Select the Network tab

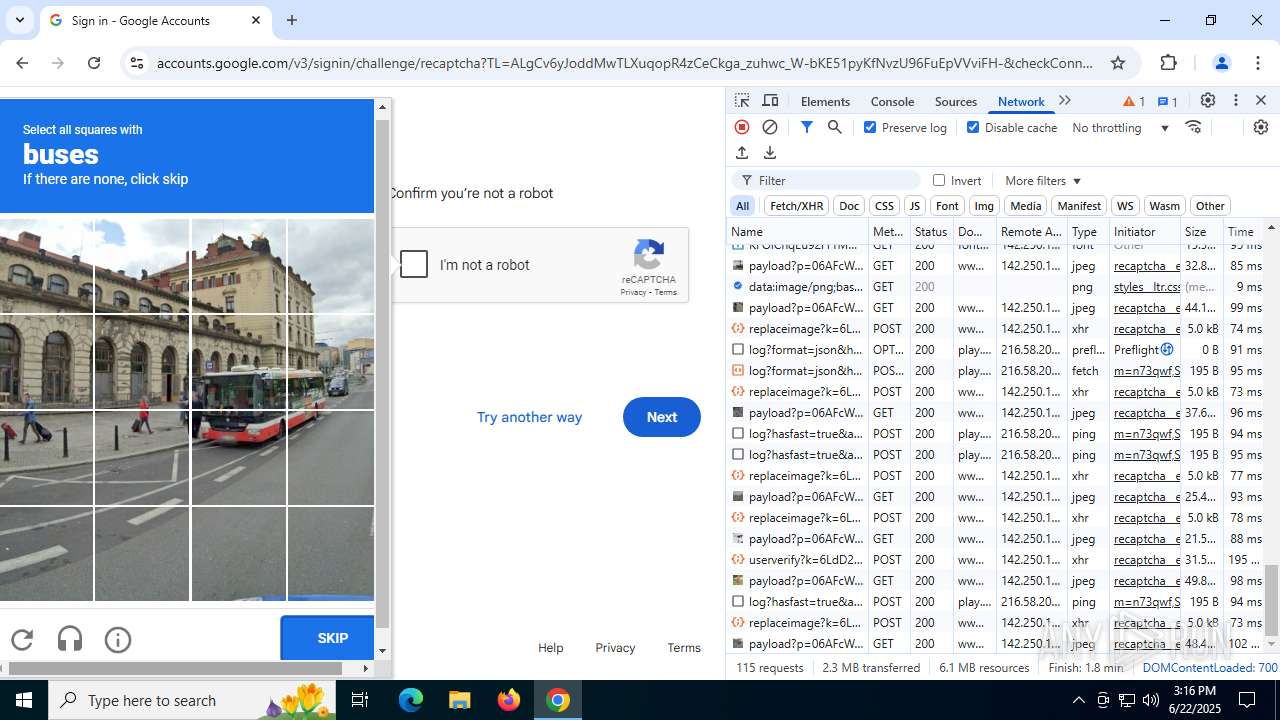(x=1021, y=101)
